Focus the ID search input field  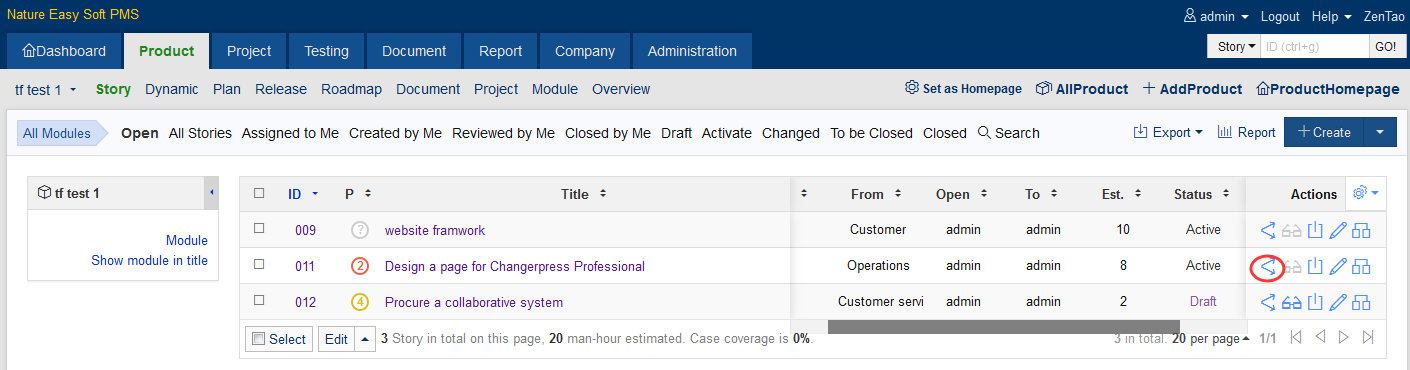[1314, 47]
